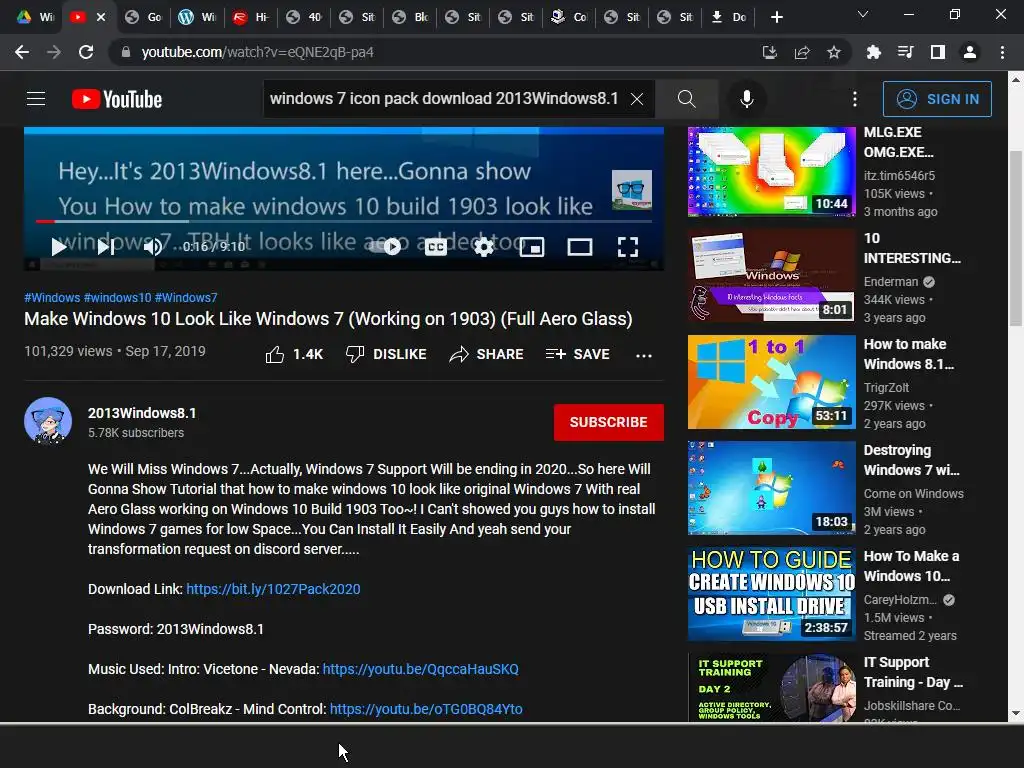This screenshot has height=768, width=1024.
Task: Go back in browser
Action: point(22,52)
